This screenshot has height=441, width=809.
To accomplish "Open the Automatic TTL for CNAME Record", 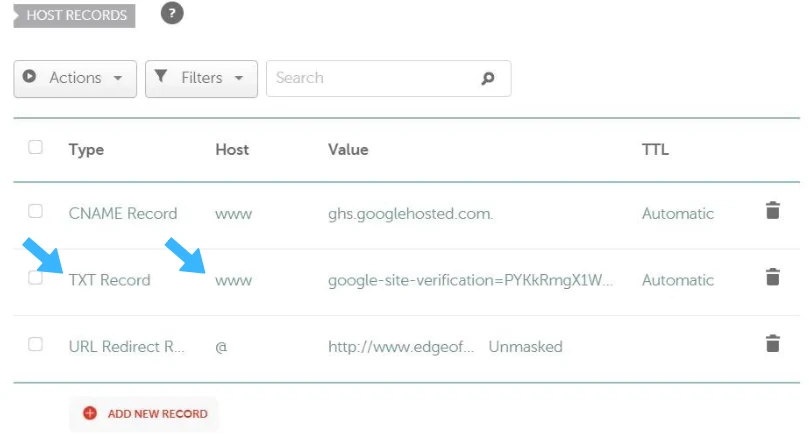I will pyautogui.click(x=677, y=214).
